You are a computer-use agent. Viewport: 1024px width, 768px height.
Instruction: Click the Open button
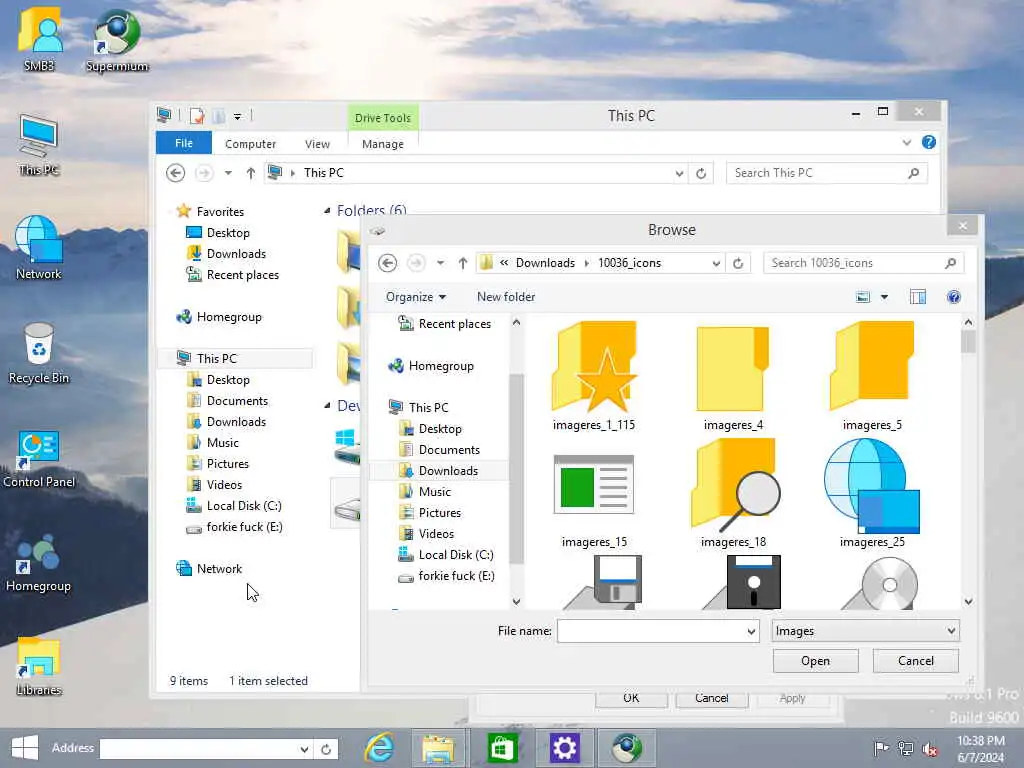(x=815, y=661)
